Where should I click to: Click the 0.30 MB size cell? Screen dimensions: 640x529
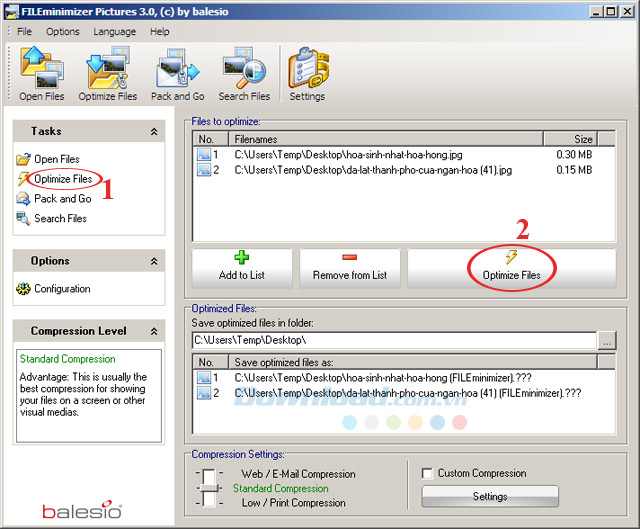click(574, 155)
